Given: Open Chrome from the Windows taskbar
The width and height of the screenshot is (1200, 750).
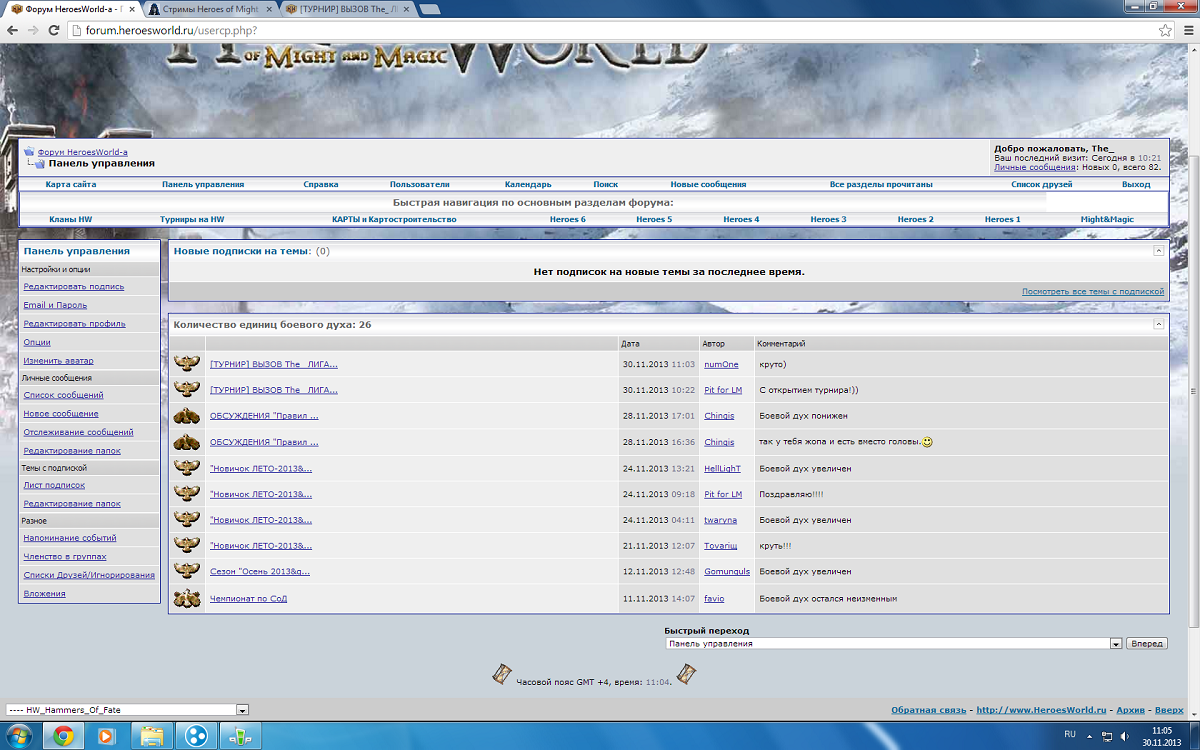Looking at the screenshot, I should point(63,736).
